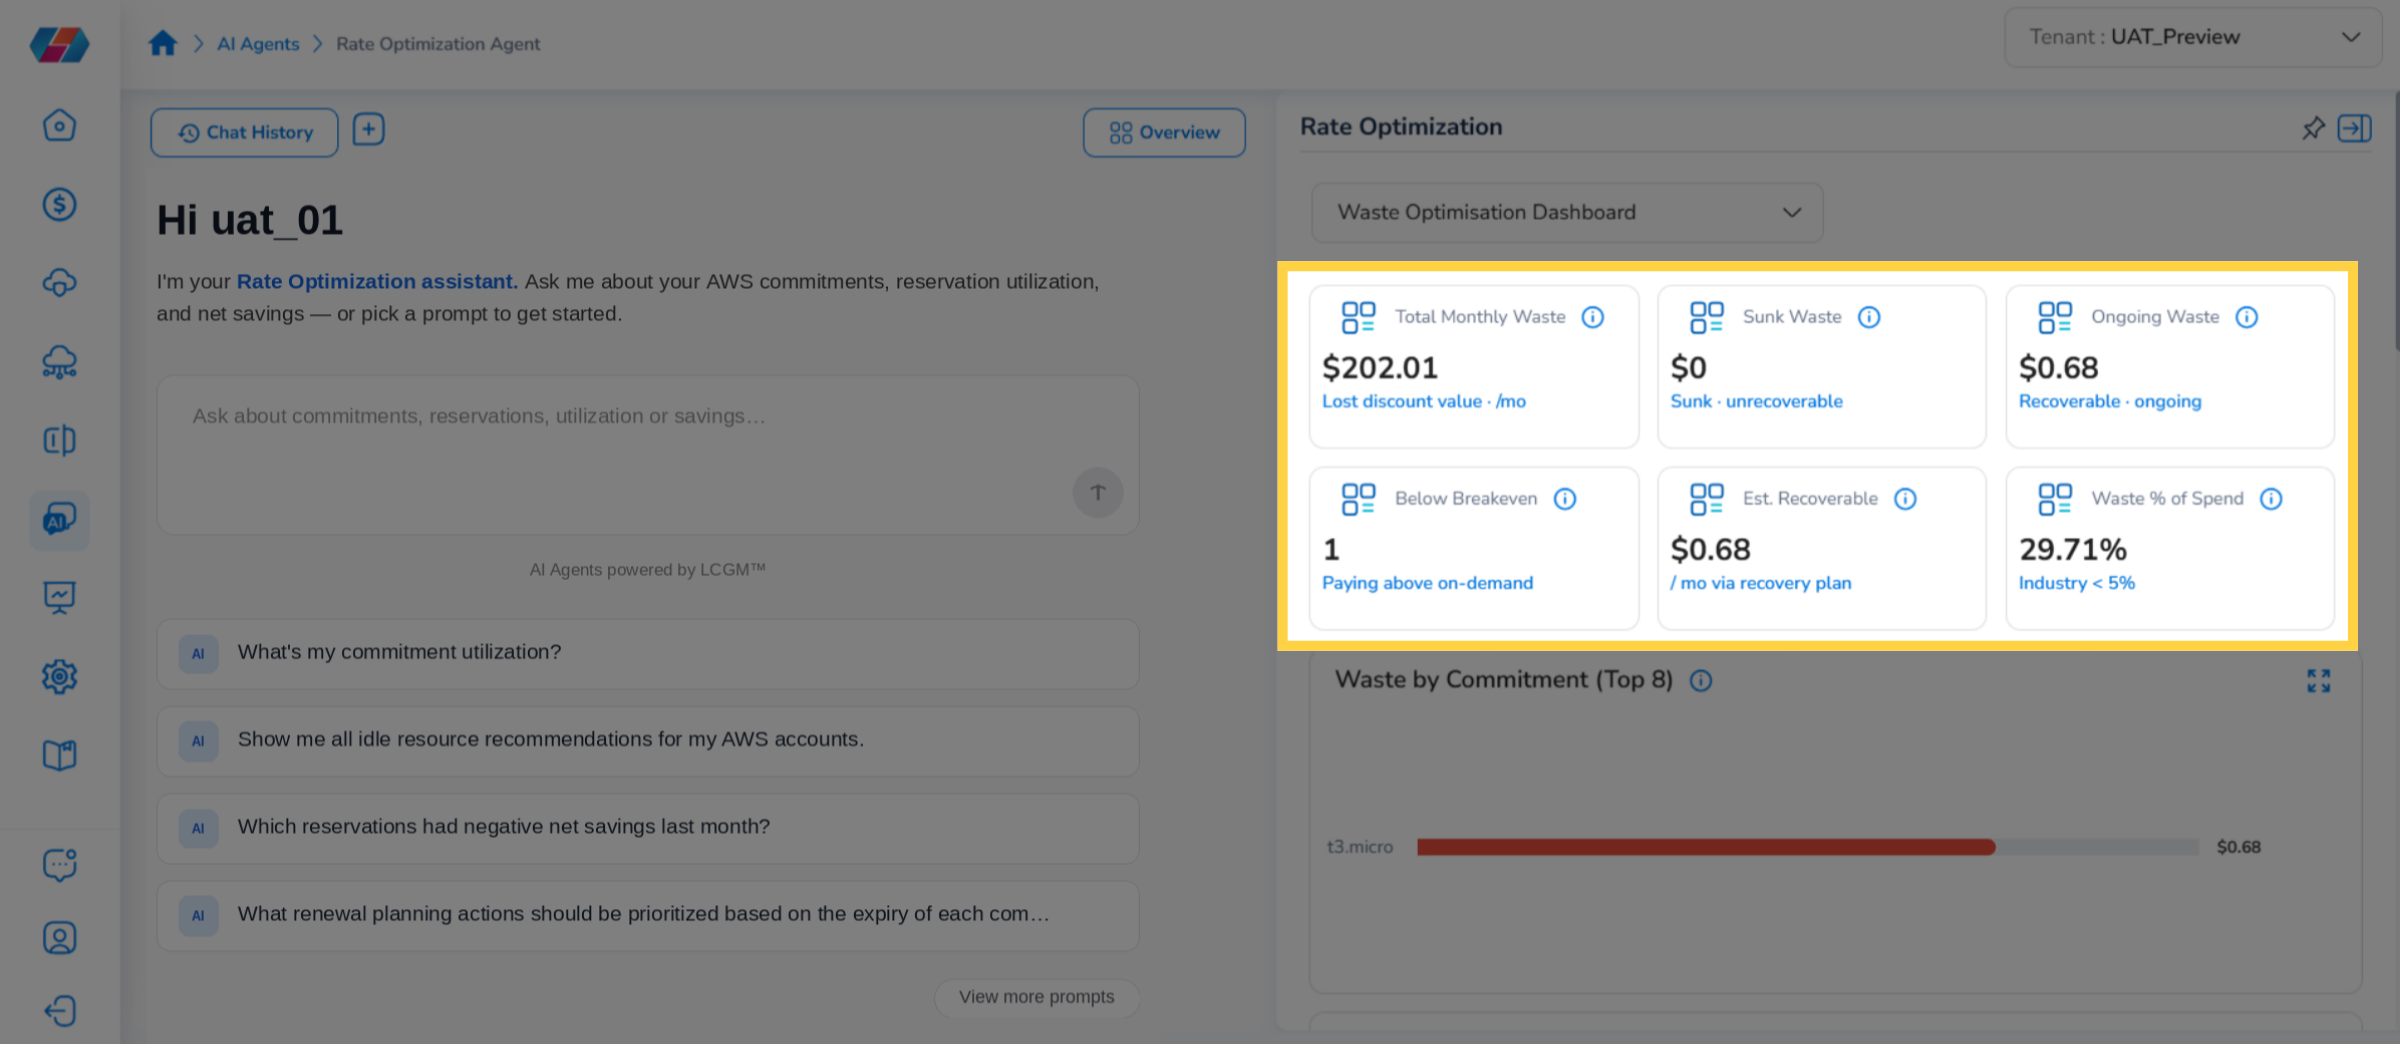The width and height of the screenshot is (2400, 1044).
Task: Click the settings gear sidebar icon
Action: click(60, 676)
